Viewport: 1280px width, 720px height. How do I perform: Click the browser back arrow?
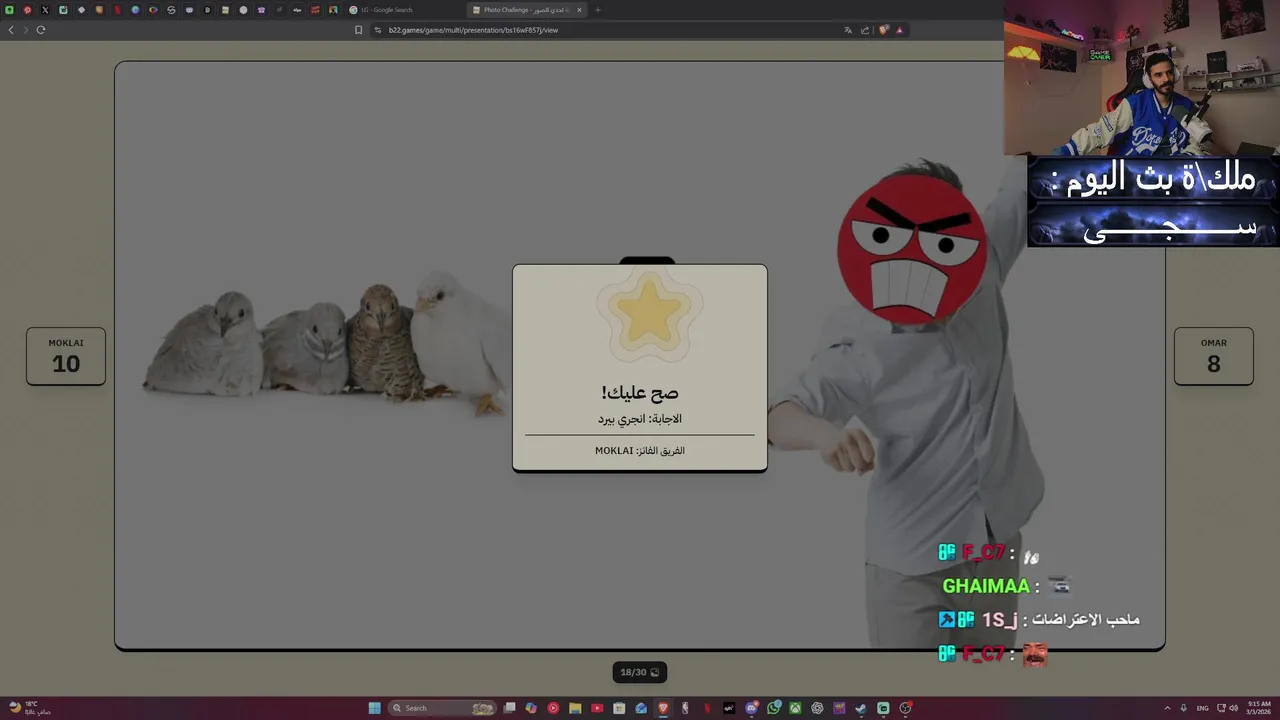point(11,30)
